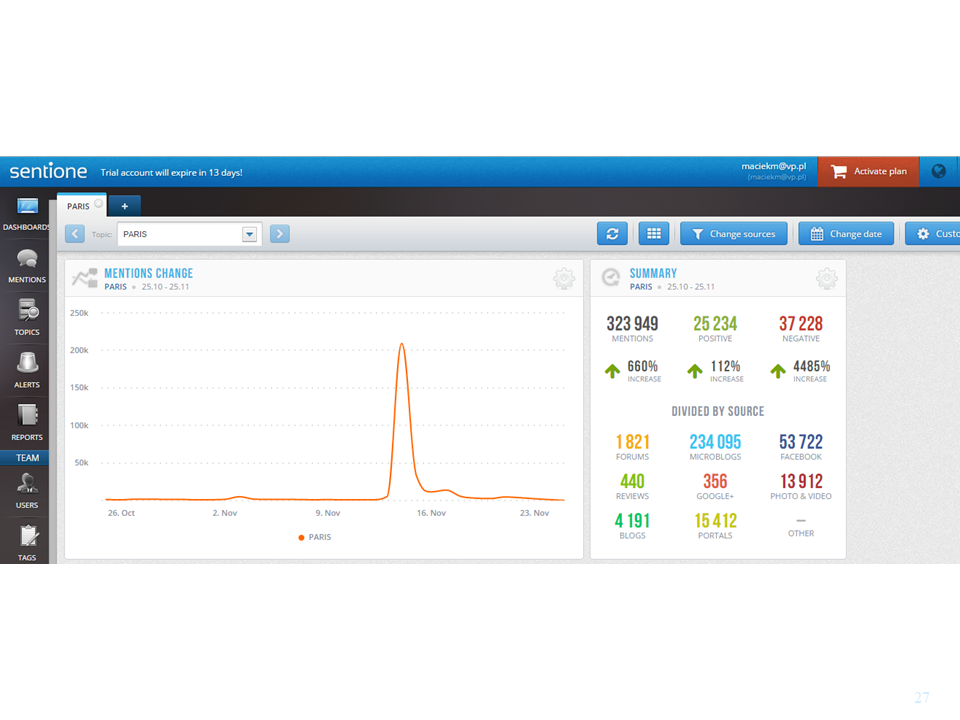Open the Tags sidebar section
The height and width of the screenshot is (720, 960).
26,544
